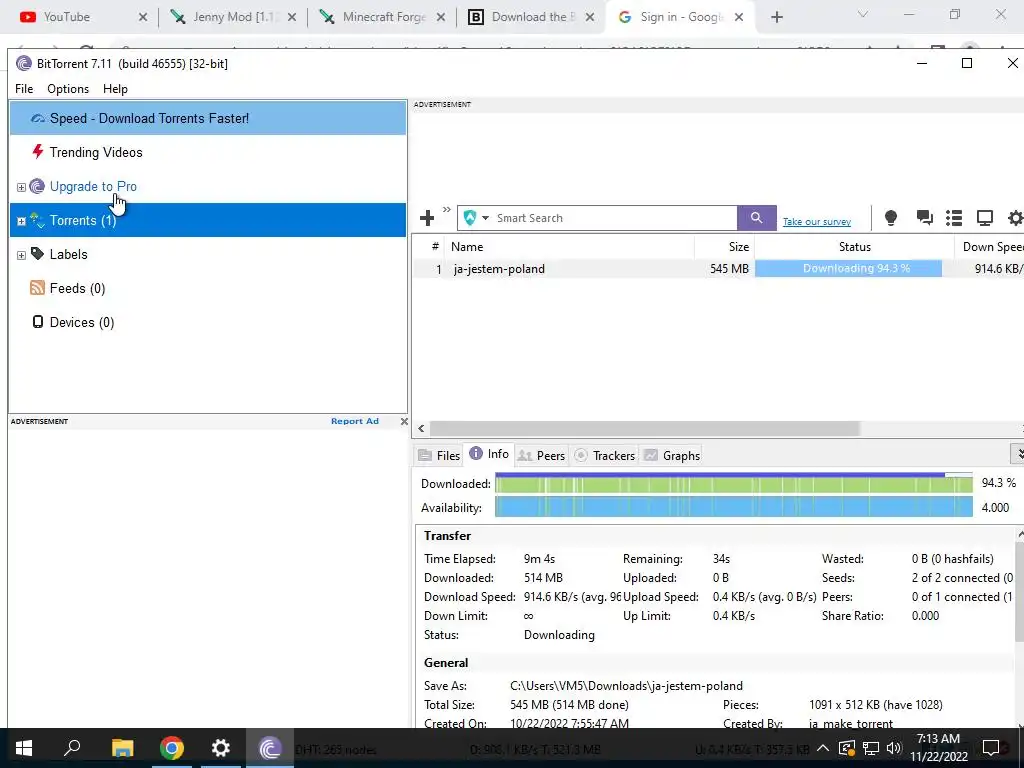Sort by the Name column header
1024x768 pixels.
569,247
